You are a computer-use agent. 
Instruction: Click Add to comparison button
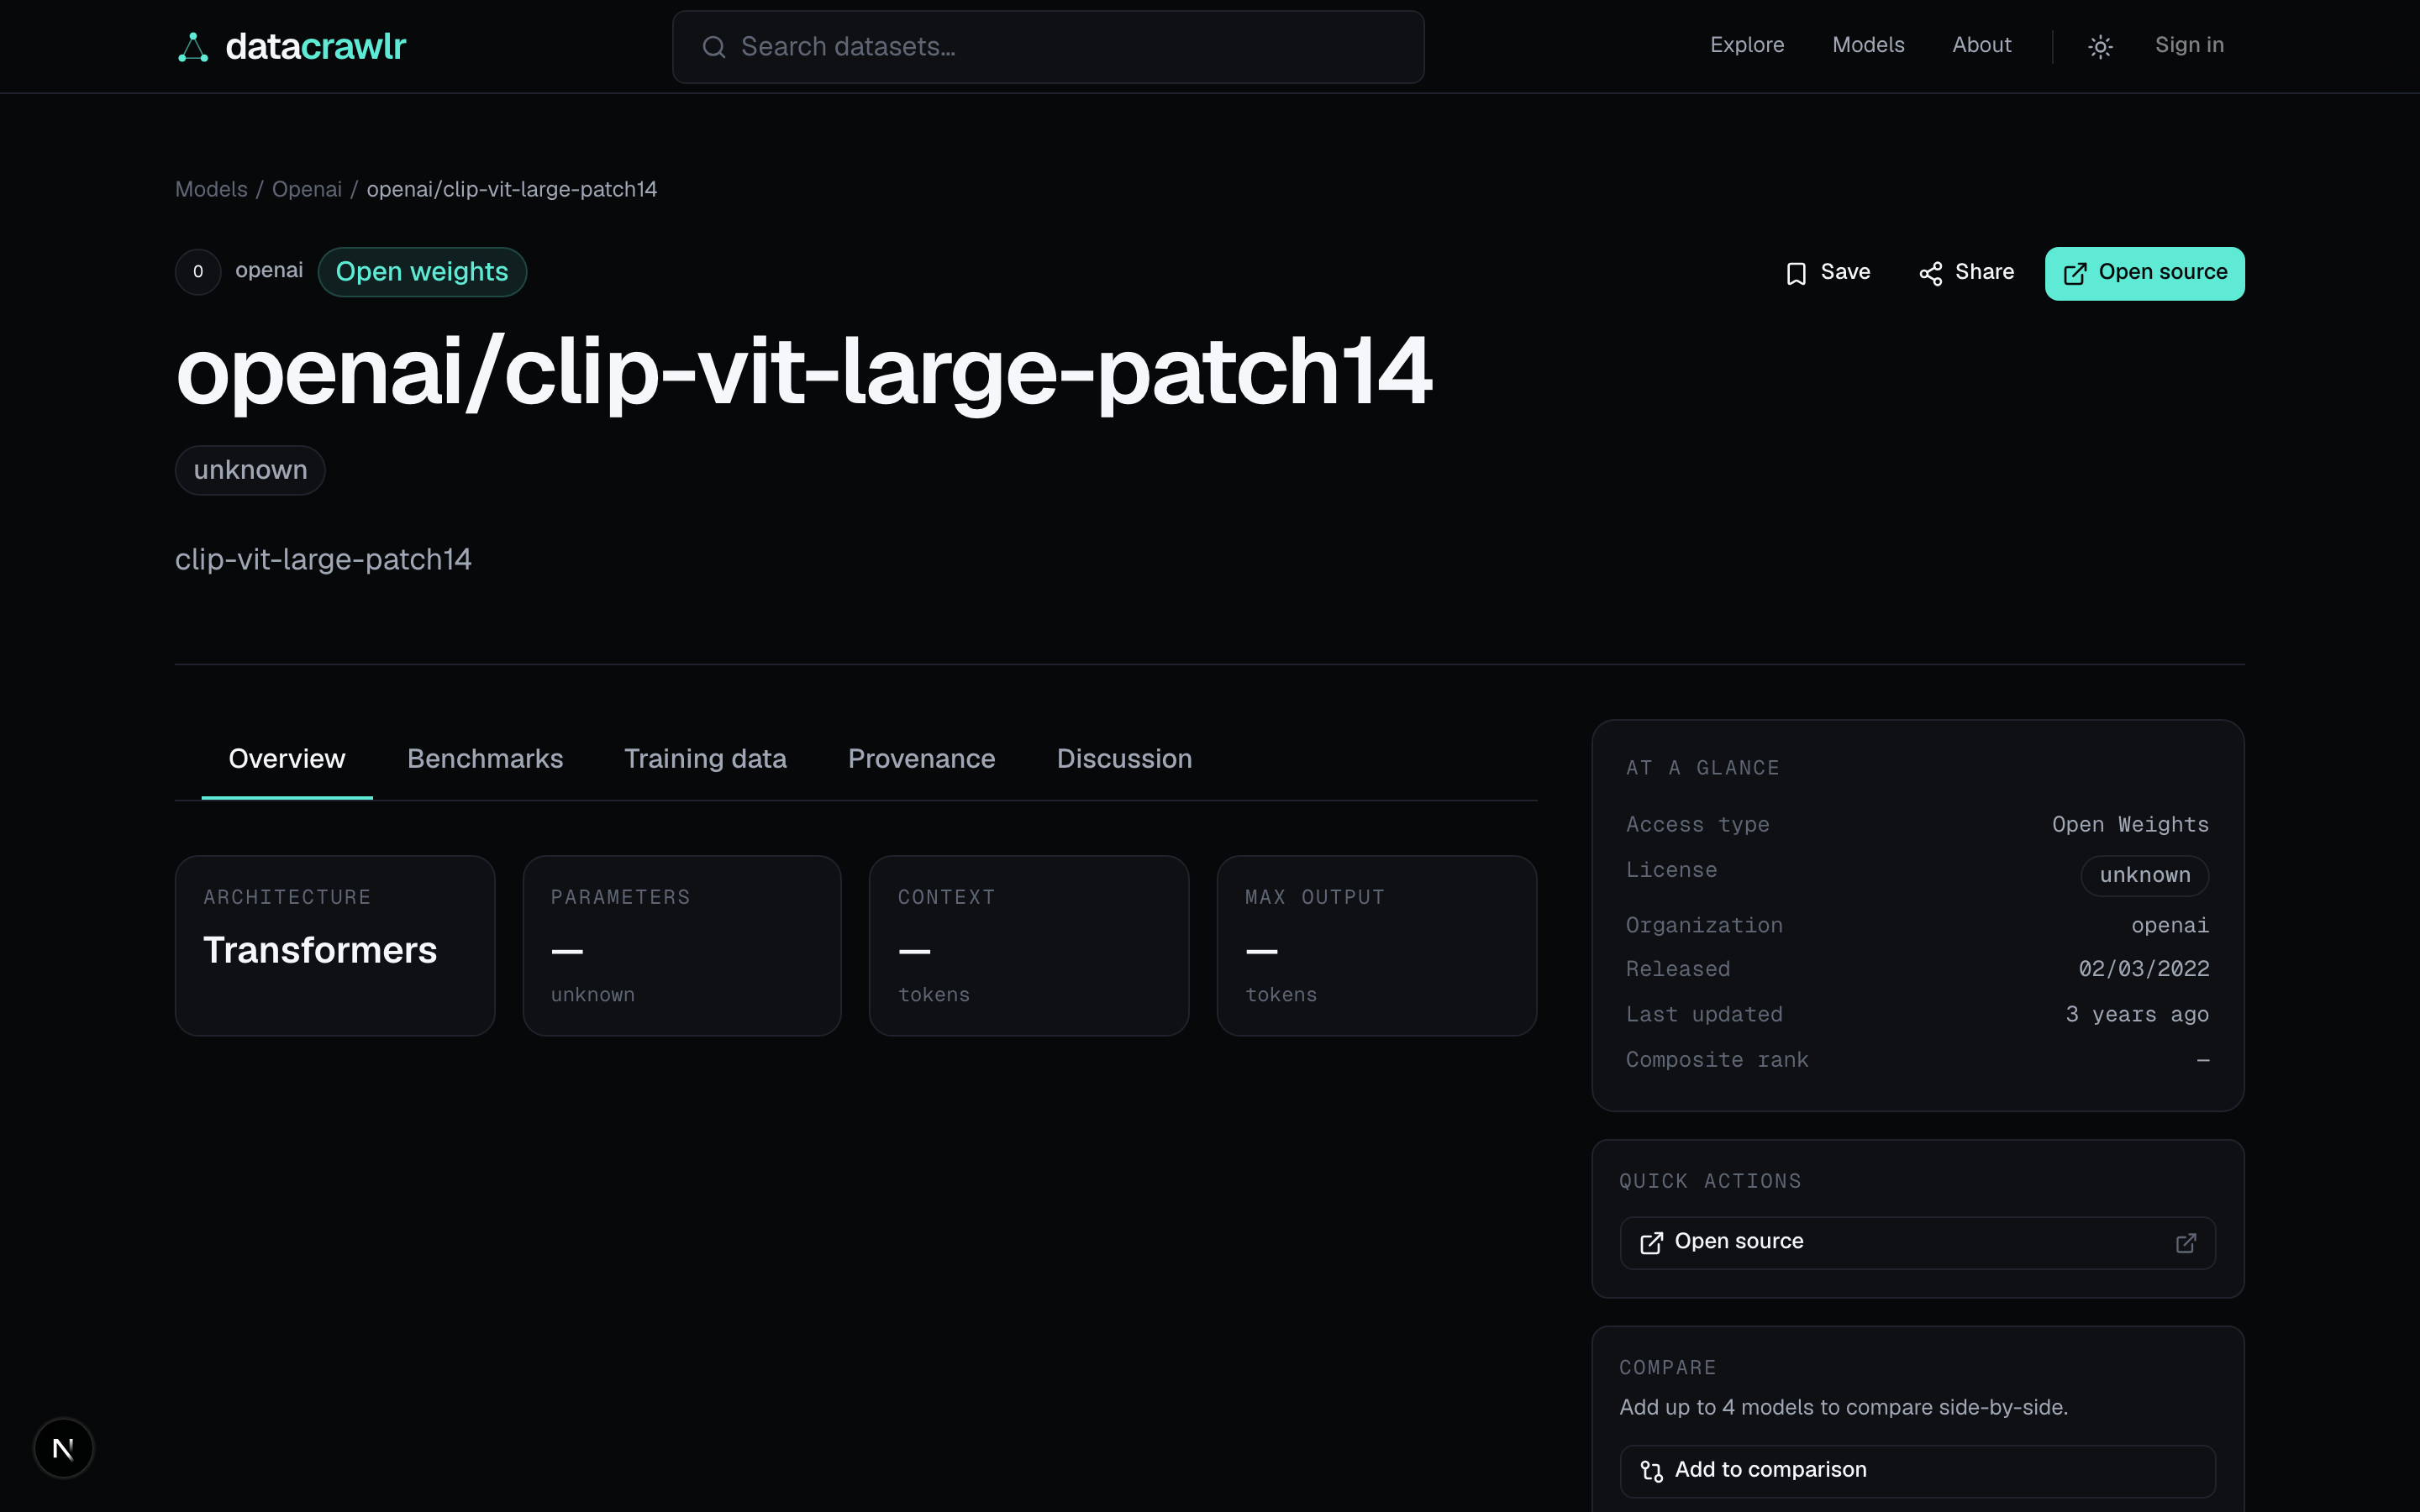coord(1917,1470)
